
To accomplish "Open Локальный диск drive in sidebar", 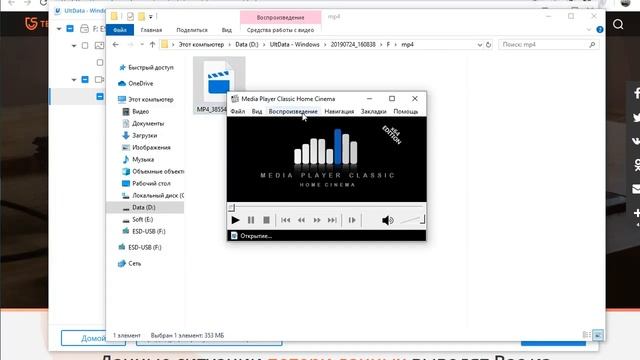I will 158,196.
